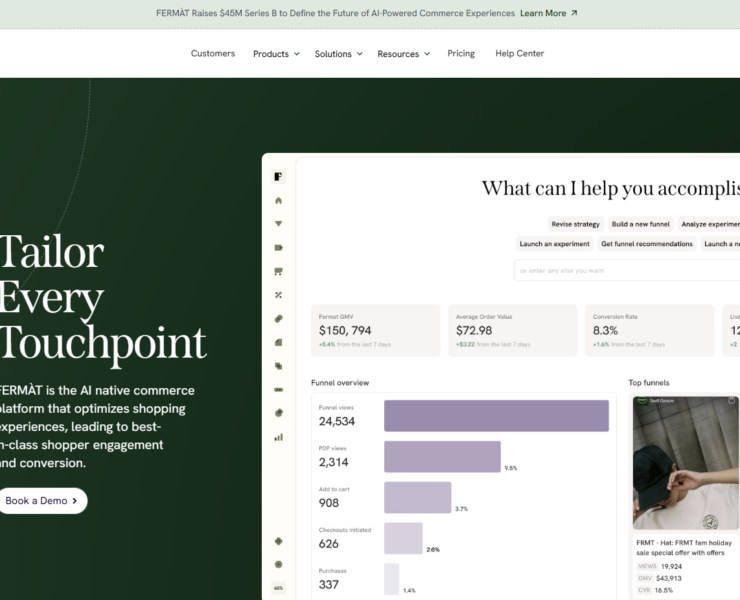
Task: Click the Fermat GMV $150, 794 card
Action: (376, 330)
